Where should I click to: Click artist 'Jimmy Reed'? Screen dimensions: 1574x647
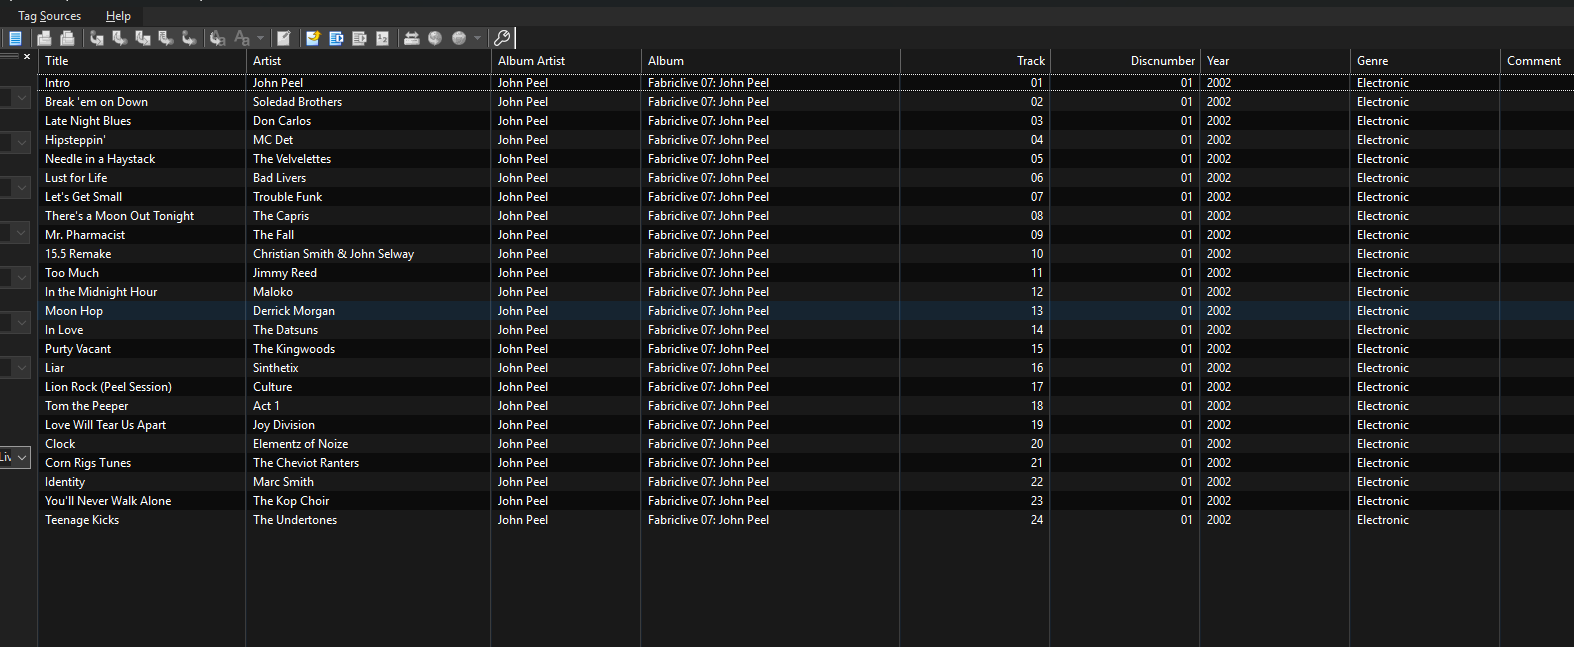(285, 273)
